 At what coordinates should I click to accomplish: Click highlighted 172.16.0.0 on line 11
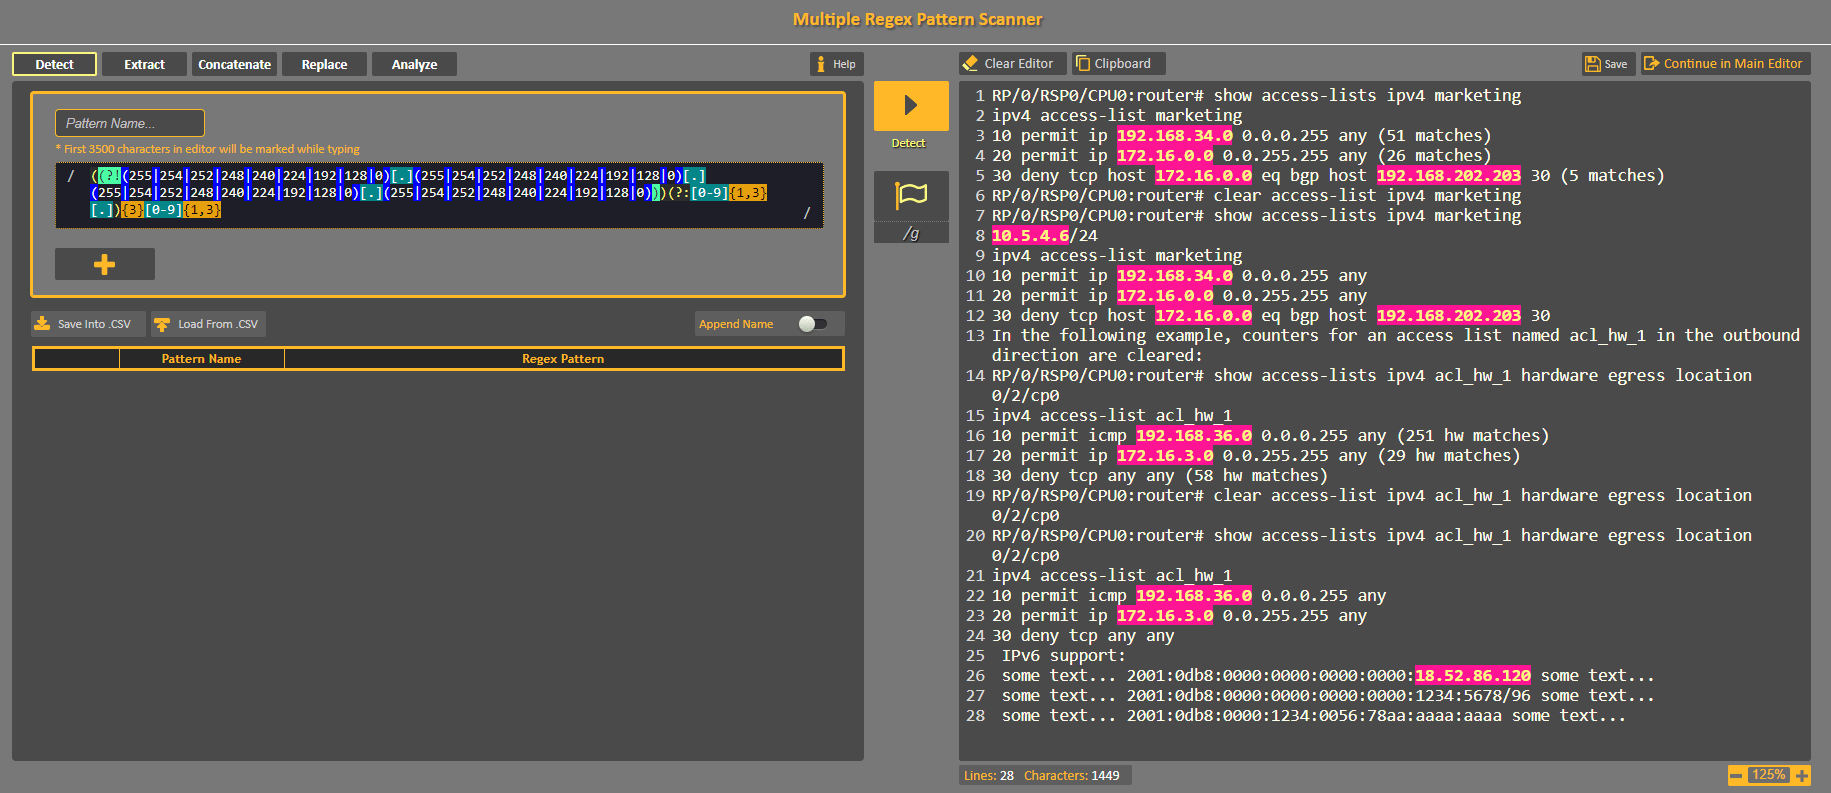click(1165, 296)
